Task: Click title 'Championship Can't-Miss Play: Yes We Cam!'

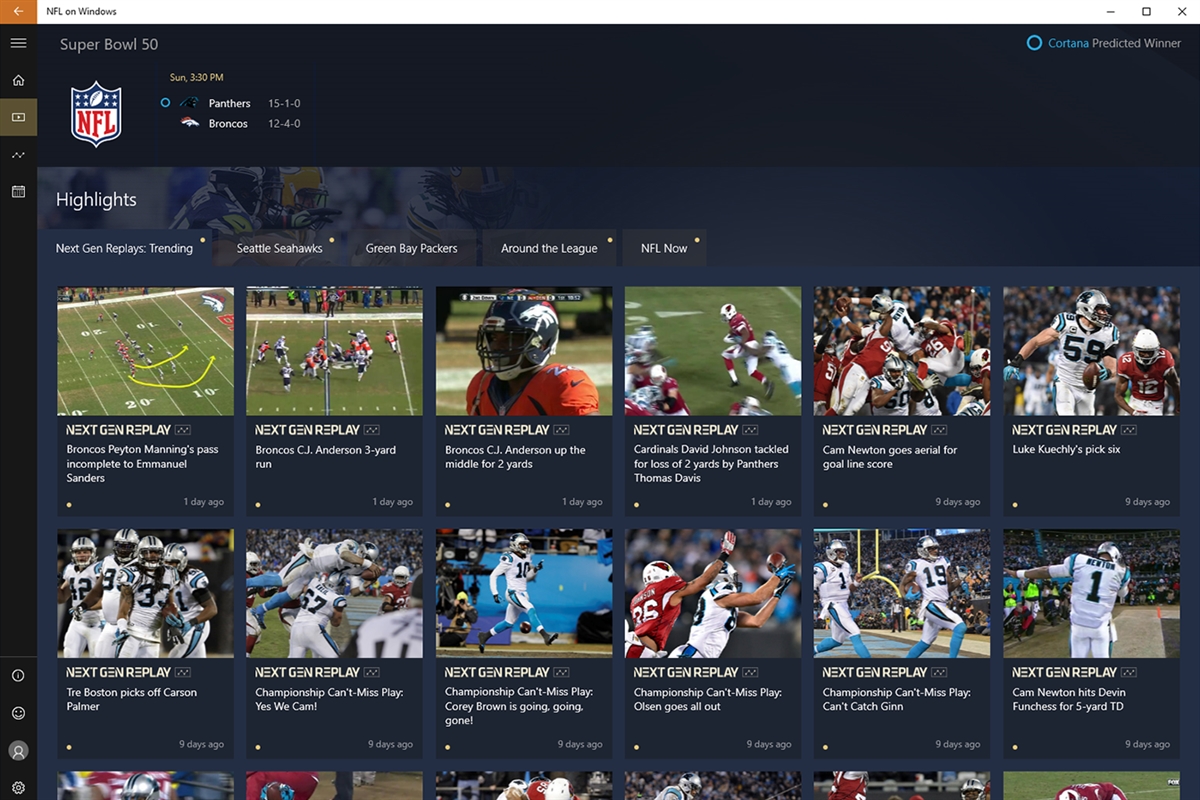Action: [329, 699]
